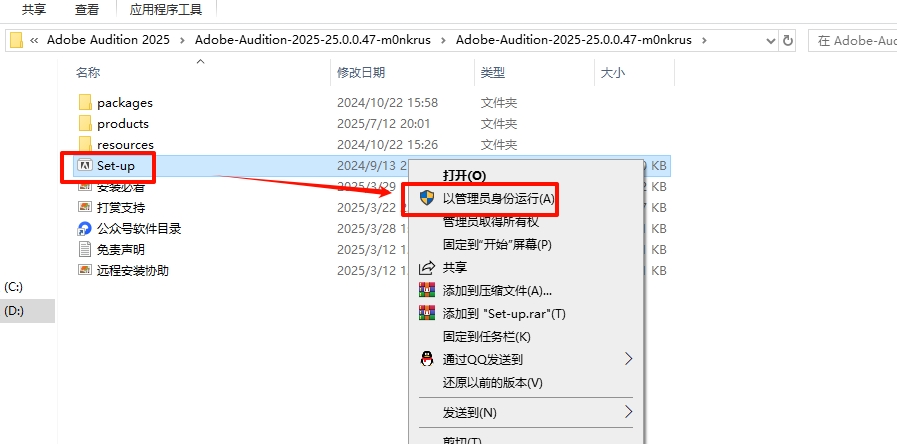This screenshot has height=444, width=897.
Task: Expand breadcrumb chevron after Adobe Audition 2025
Action: [182, 40]
